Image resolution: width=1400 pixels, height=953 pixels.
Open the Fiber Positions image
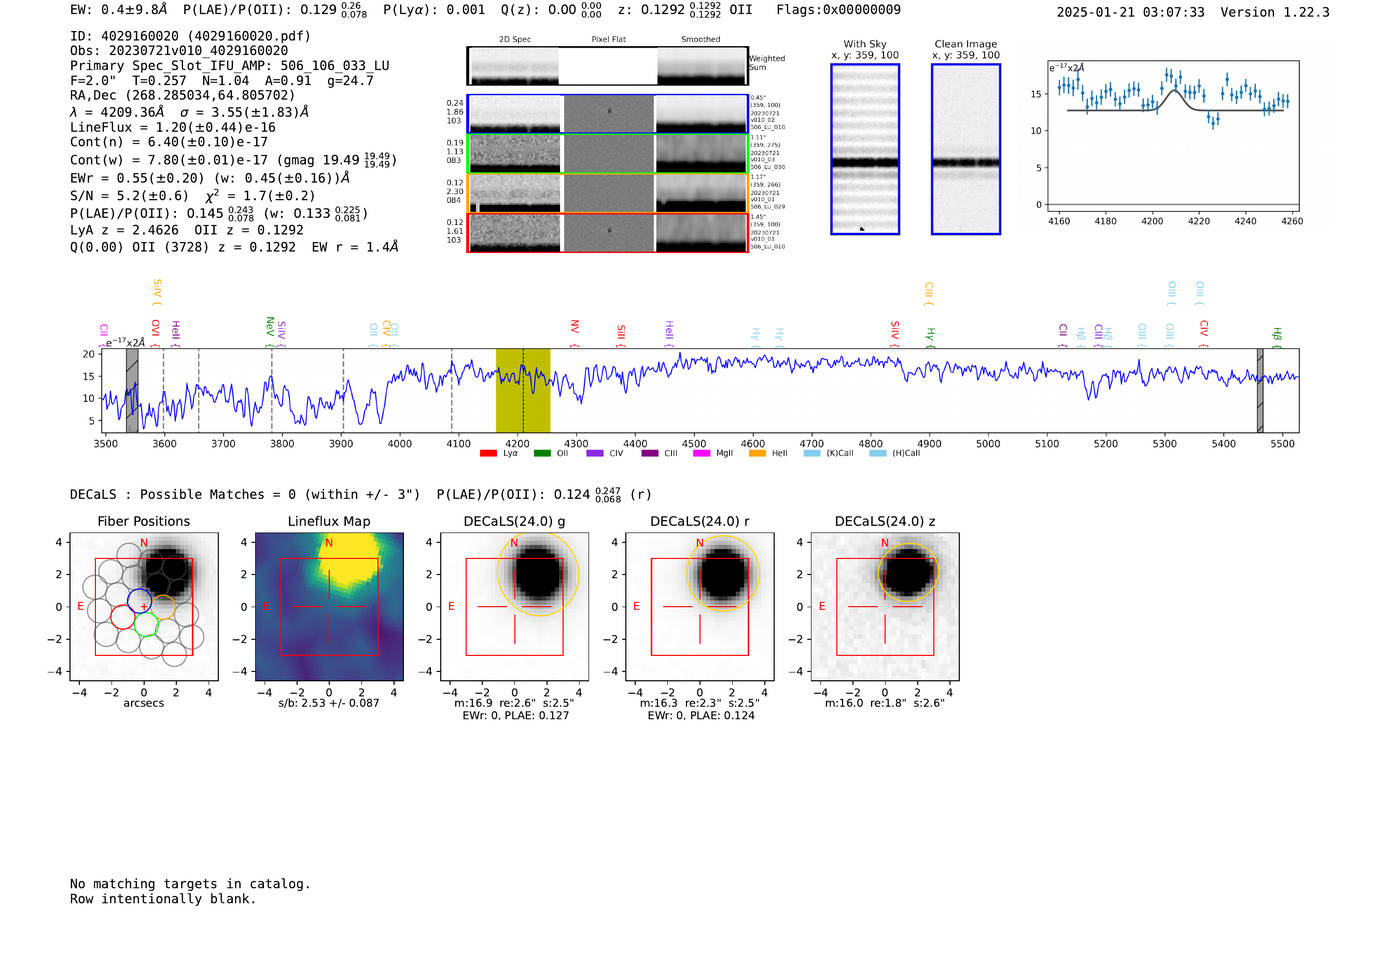pos(144,607)
